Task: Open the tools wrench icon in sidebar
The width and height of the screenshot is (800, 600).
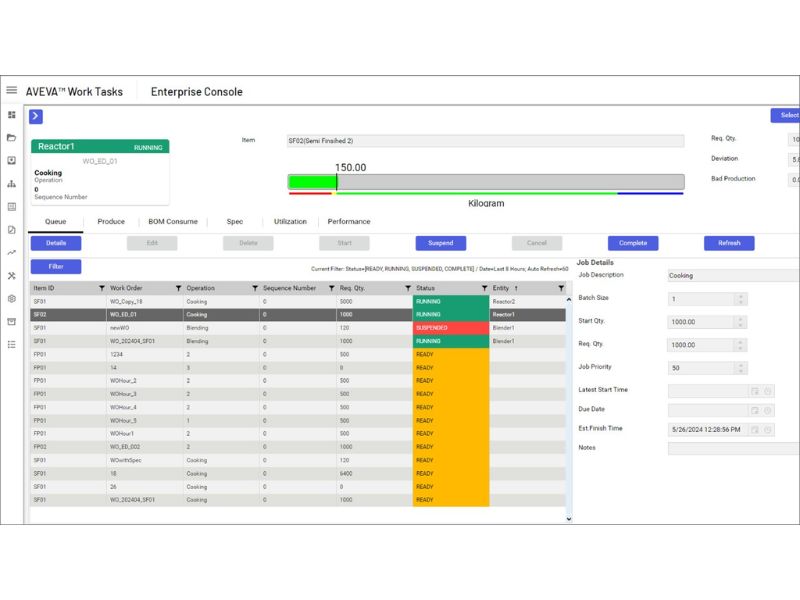Action: [x=11, y=276]
